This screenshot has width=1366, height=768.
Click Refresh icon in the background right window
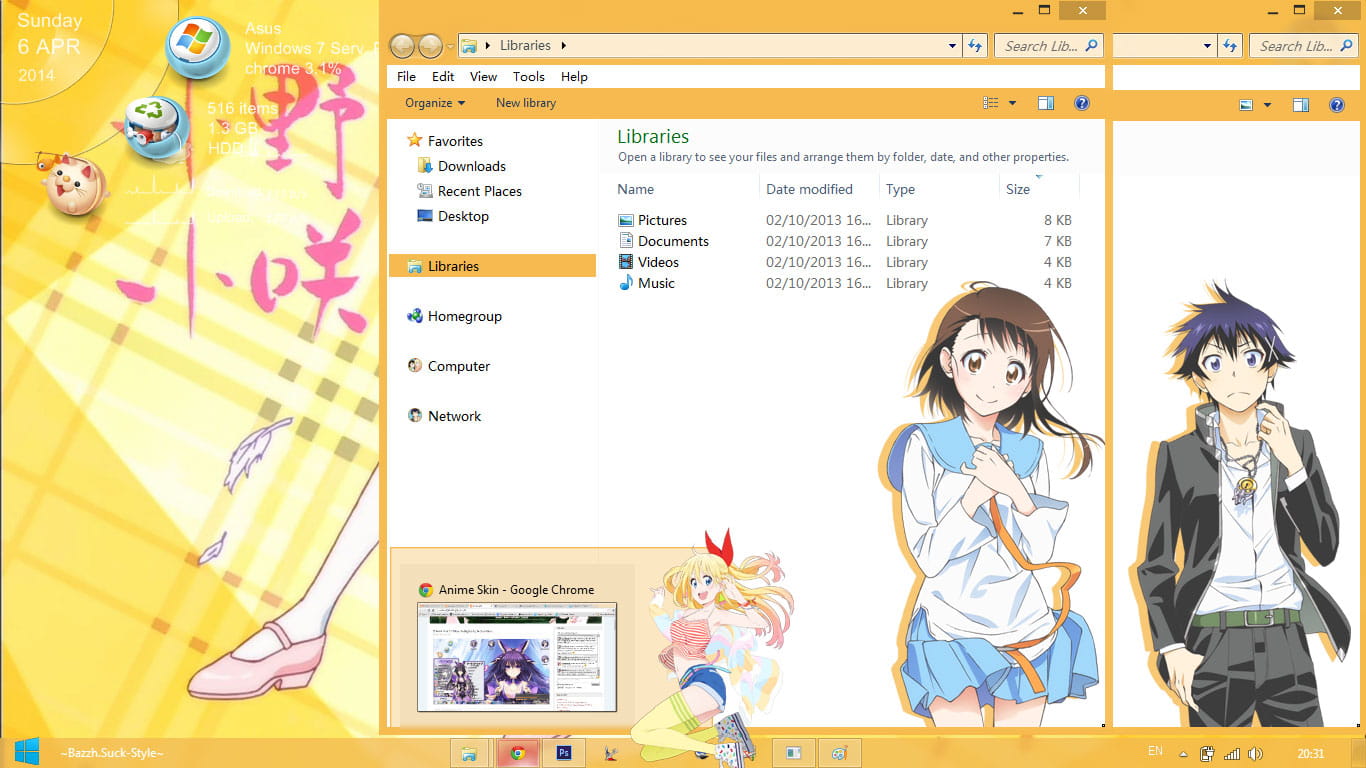point(1231,46)
